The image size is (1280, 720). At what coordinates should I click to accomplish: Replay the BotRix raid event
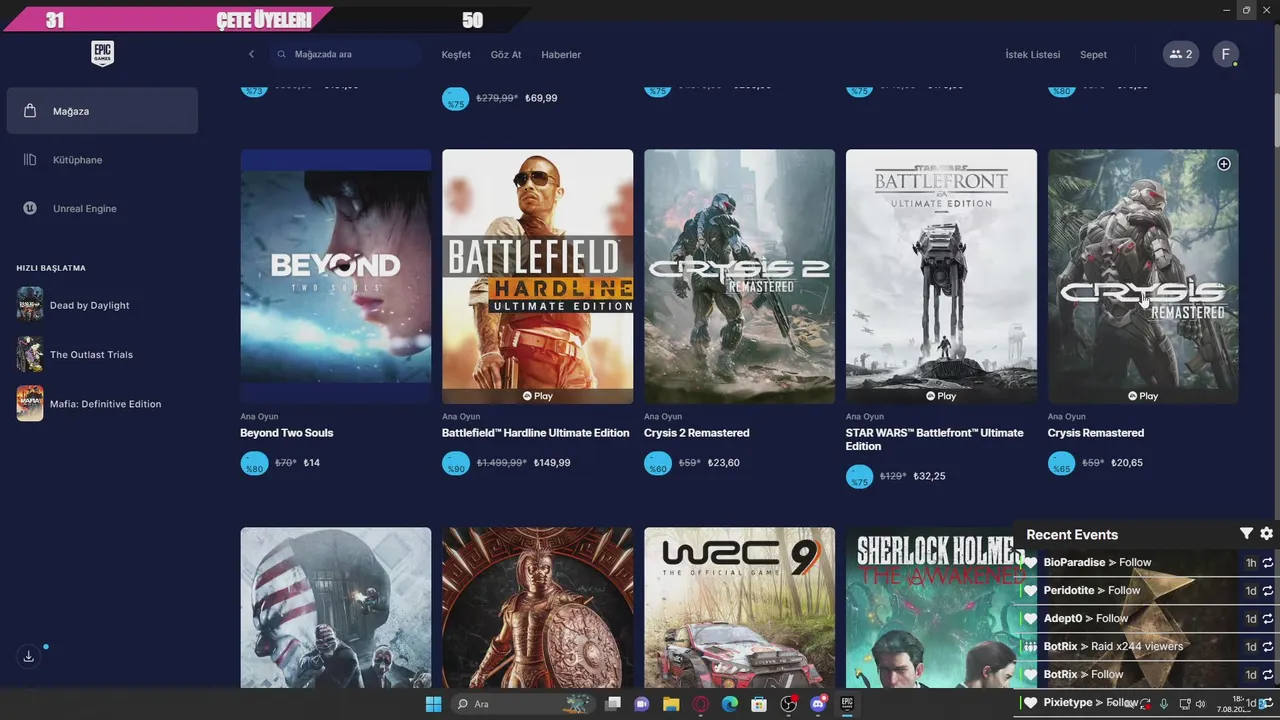pyautogui.click(x=1268, y=647)
